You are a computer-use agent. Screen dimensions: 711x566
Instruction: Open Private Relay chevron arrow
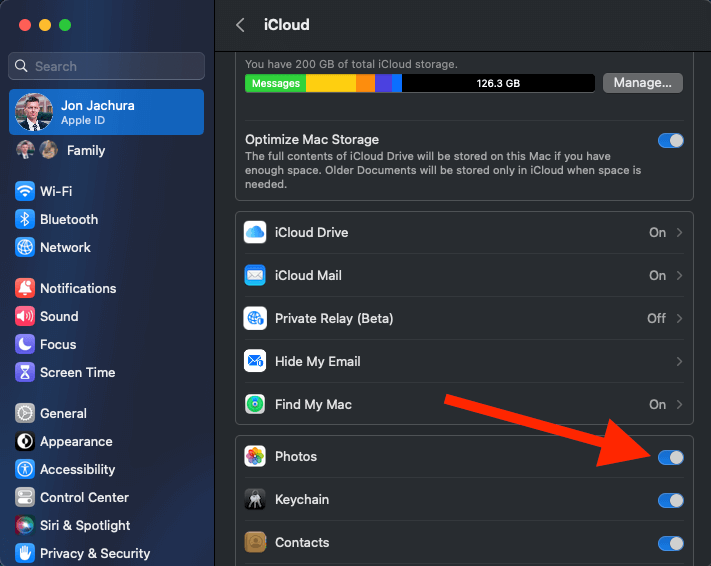679,318
